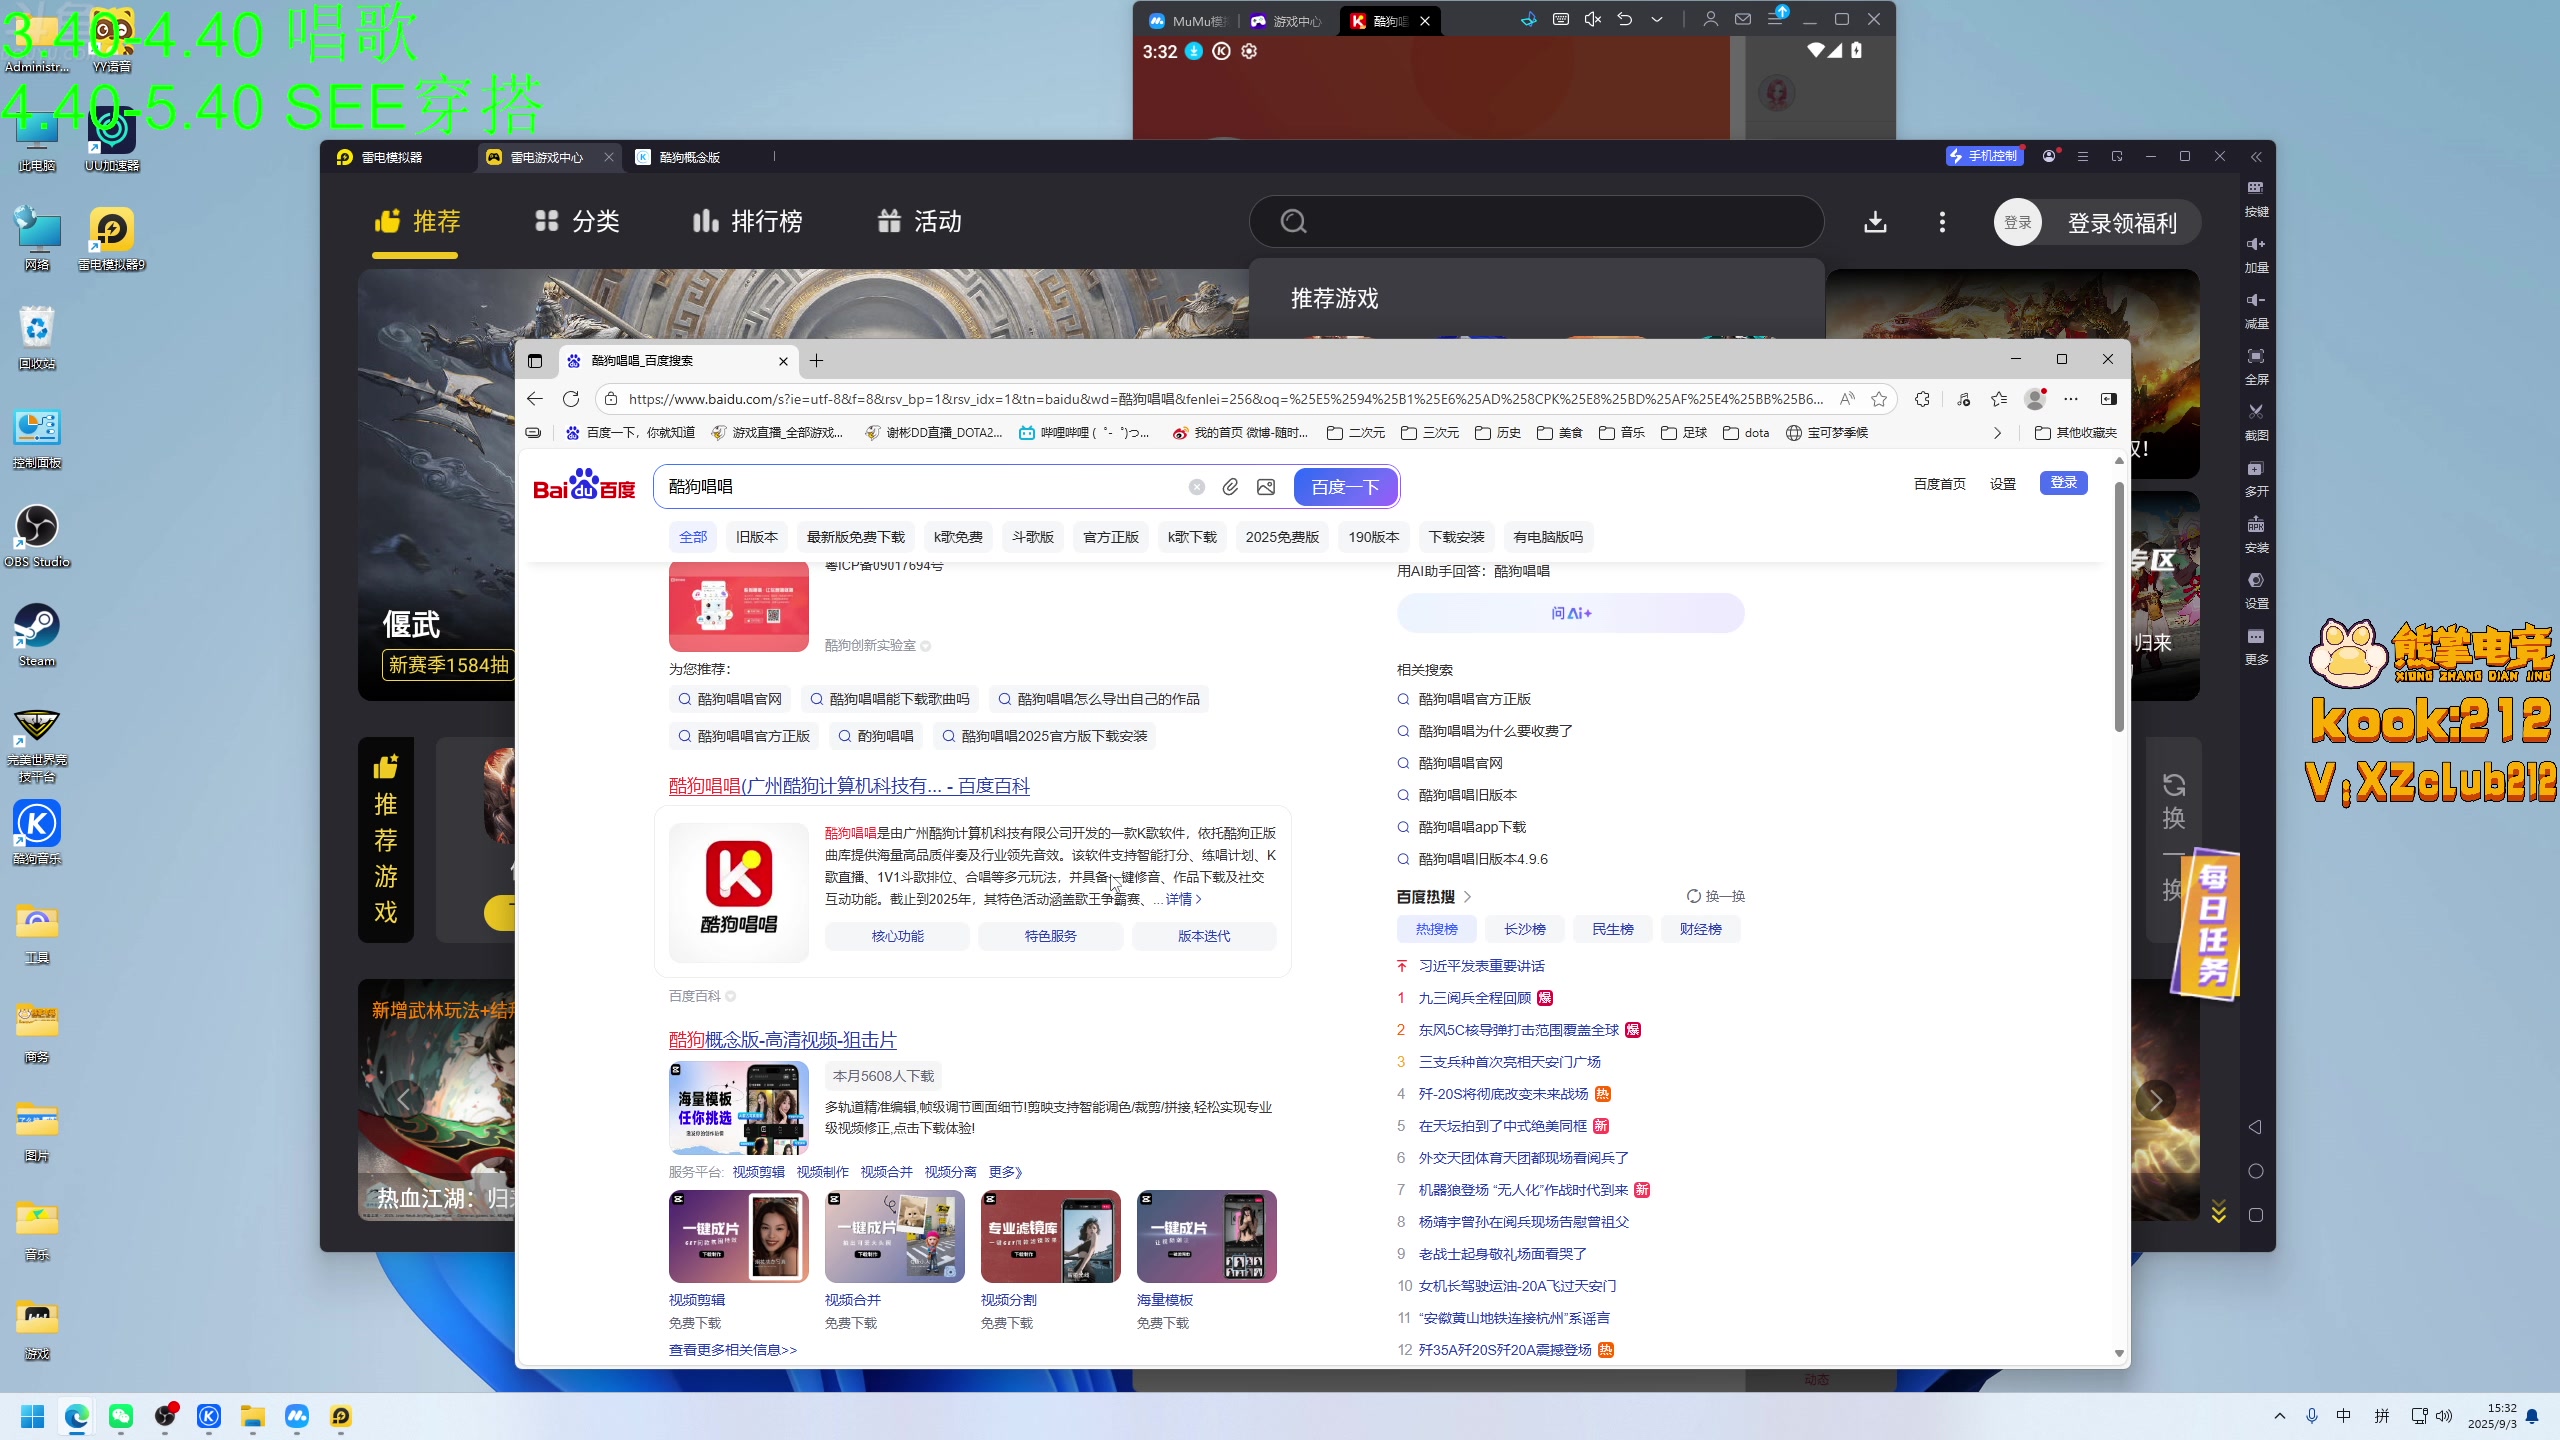Select 分类 tab in LDPlayer game center

tap(577, 222)
